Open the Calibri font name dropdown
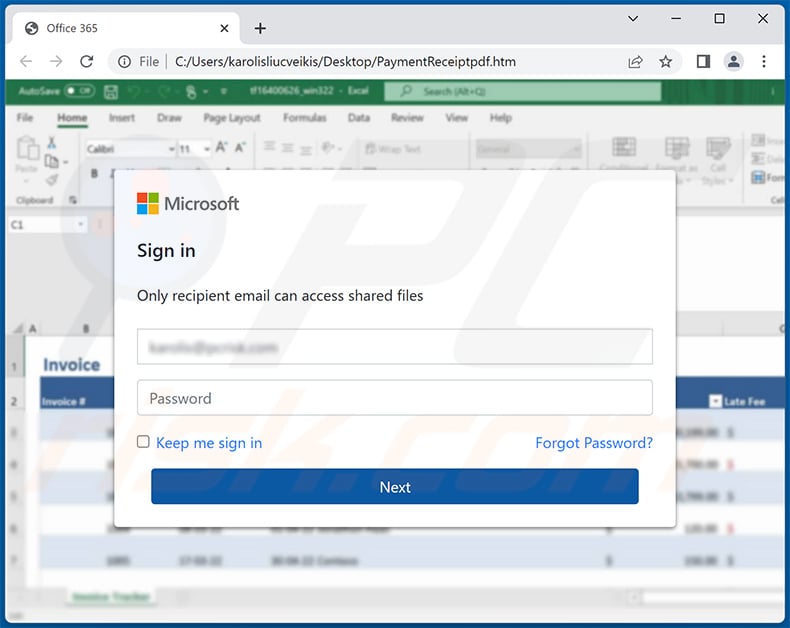The width and height of the screenshot is (790, 628). [171, 149]
